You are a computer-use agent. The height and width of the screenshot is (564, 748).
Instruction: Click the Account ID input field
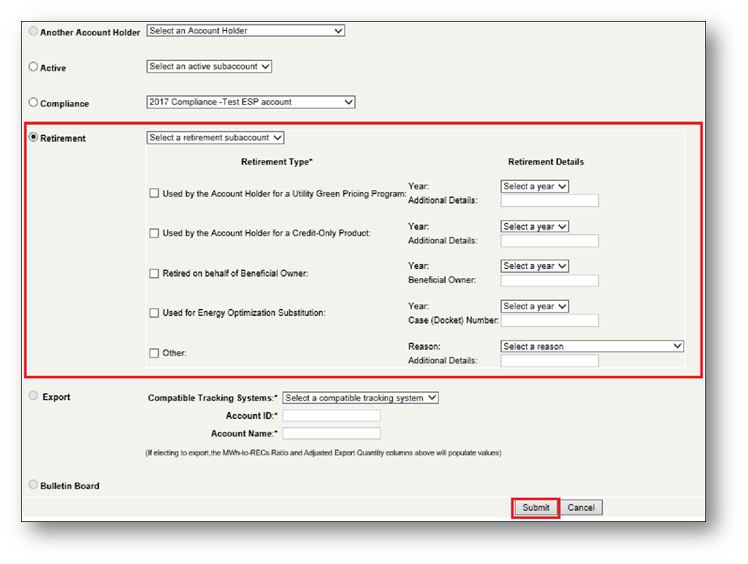(332, 416)
